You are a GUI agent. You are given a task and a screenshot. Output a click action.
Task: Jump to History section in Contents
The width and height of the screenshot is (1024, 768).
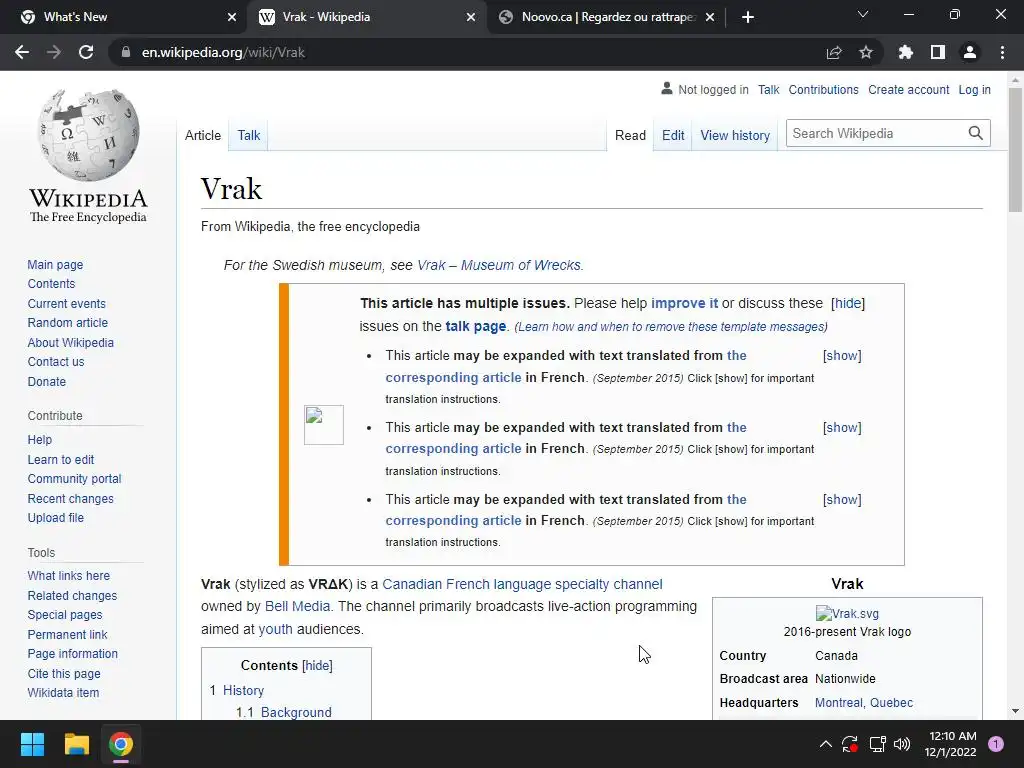[243, 690]
